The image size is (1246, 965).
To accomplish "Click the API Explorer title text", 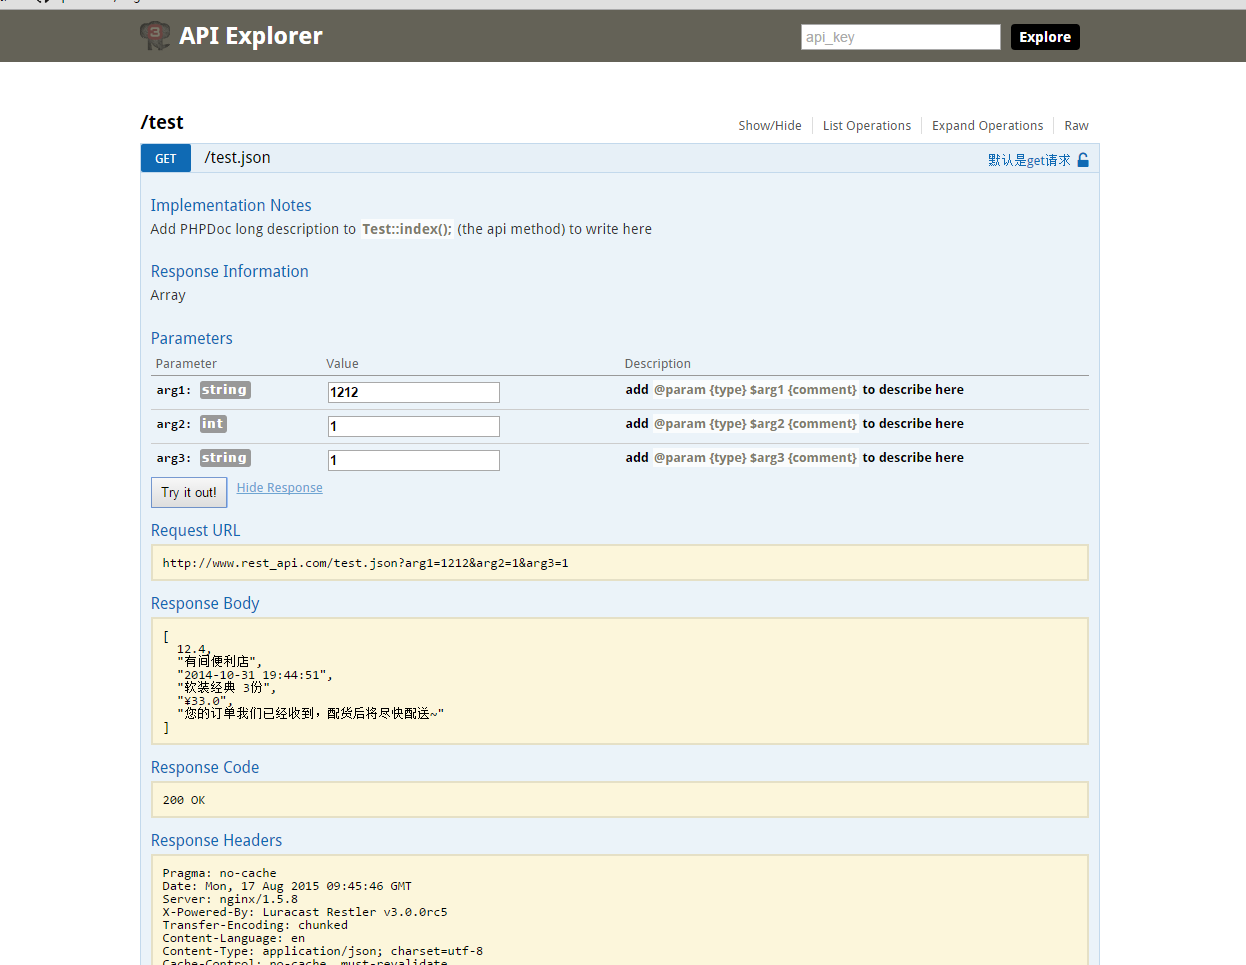I will pyautogui.click(x=251, y=36).
